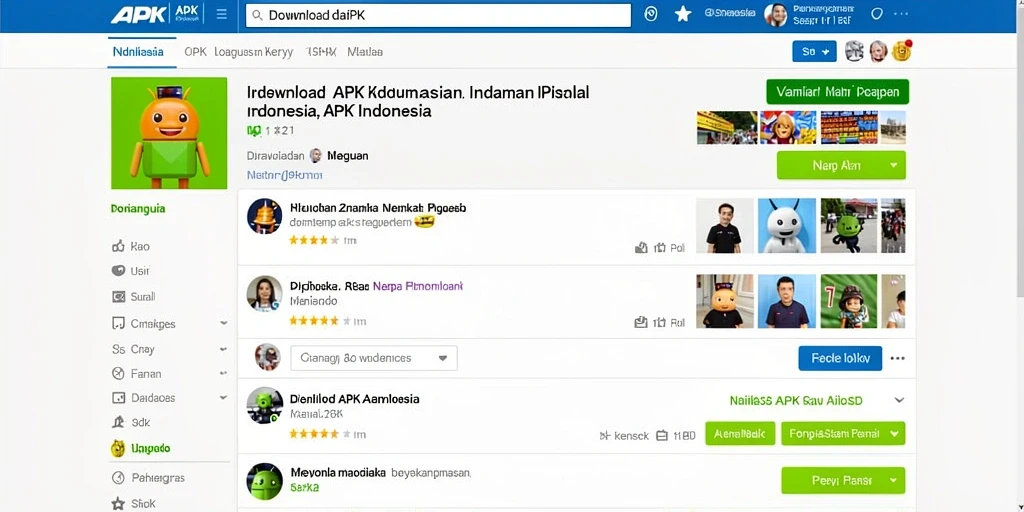Select 'Surall' in the sidebar
1024x512 pixels.
[x=134, y=296]
